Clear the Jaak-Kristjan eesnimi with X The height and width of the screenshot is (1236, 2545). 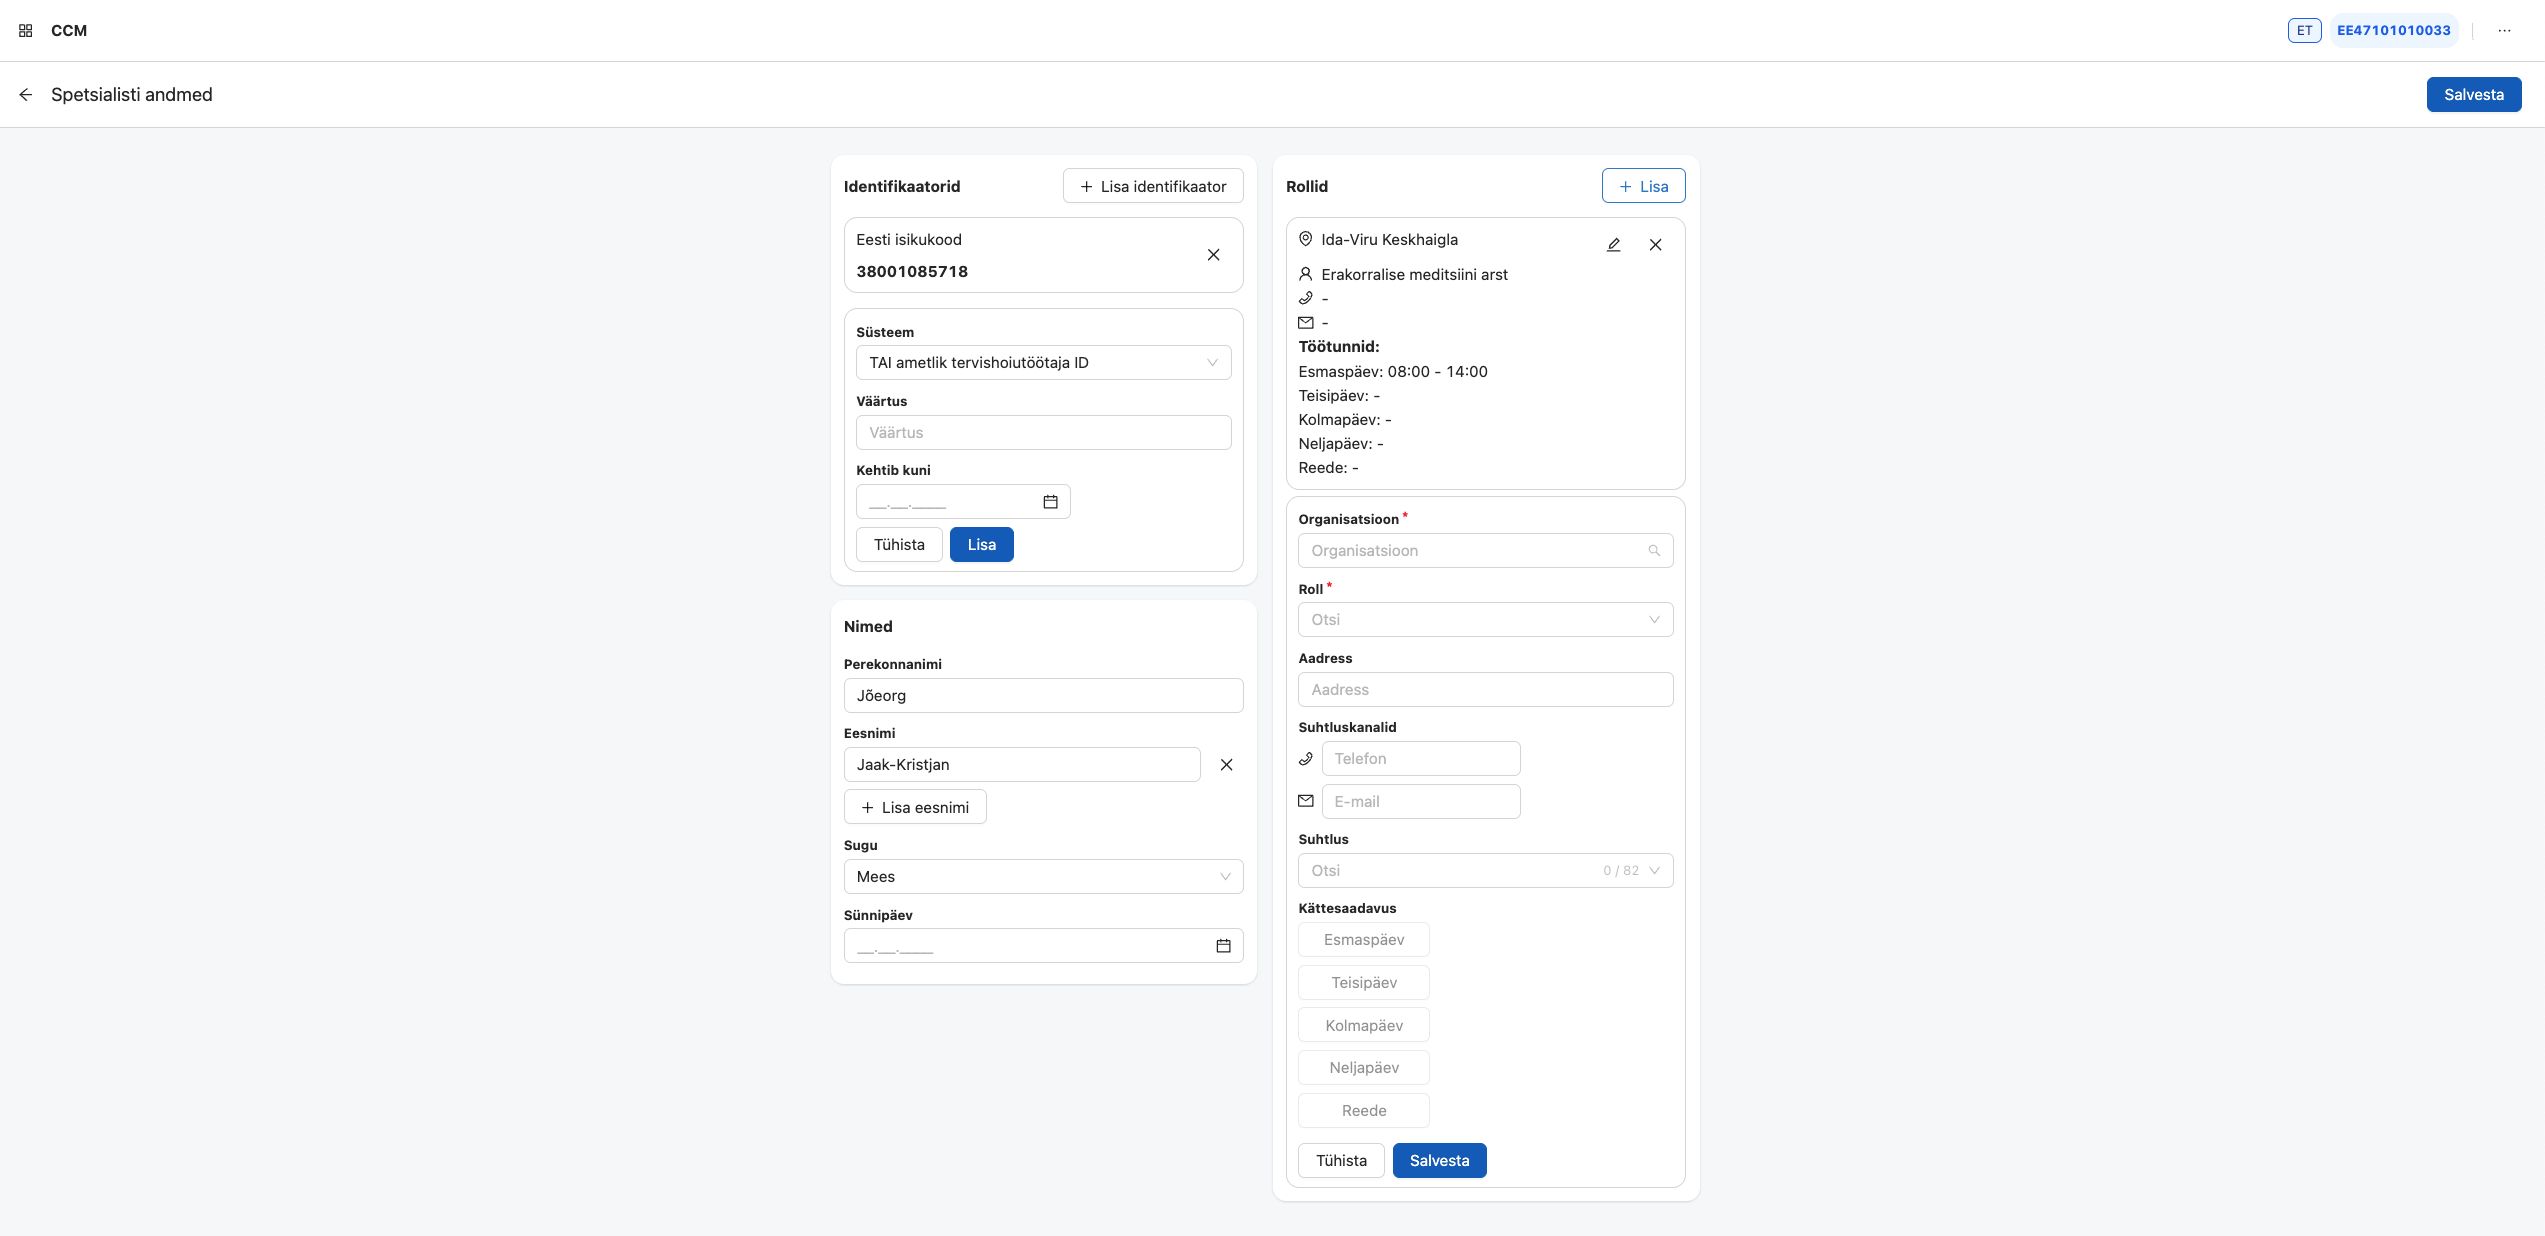1226,764
